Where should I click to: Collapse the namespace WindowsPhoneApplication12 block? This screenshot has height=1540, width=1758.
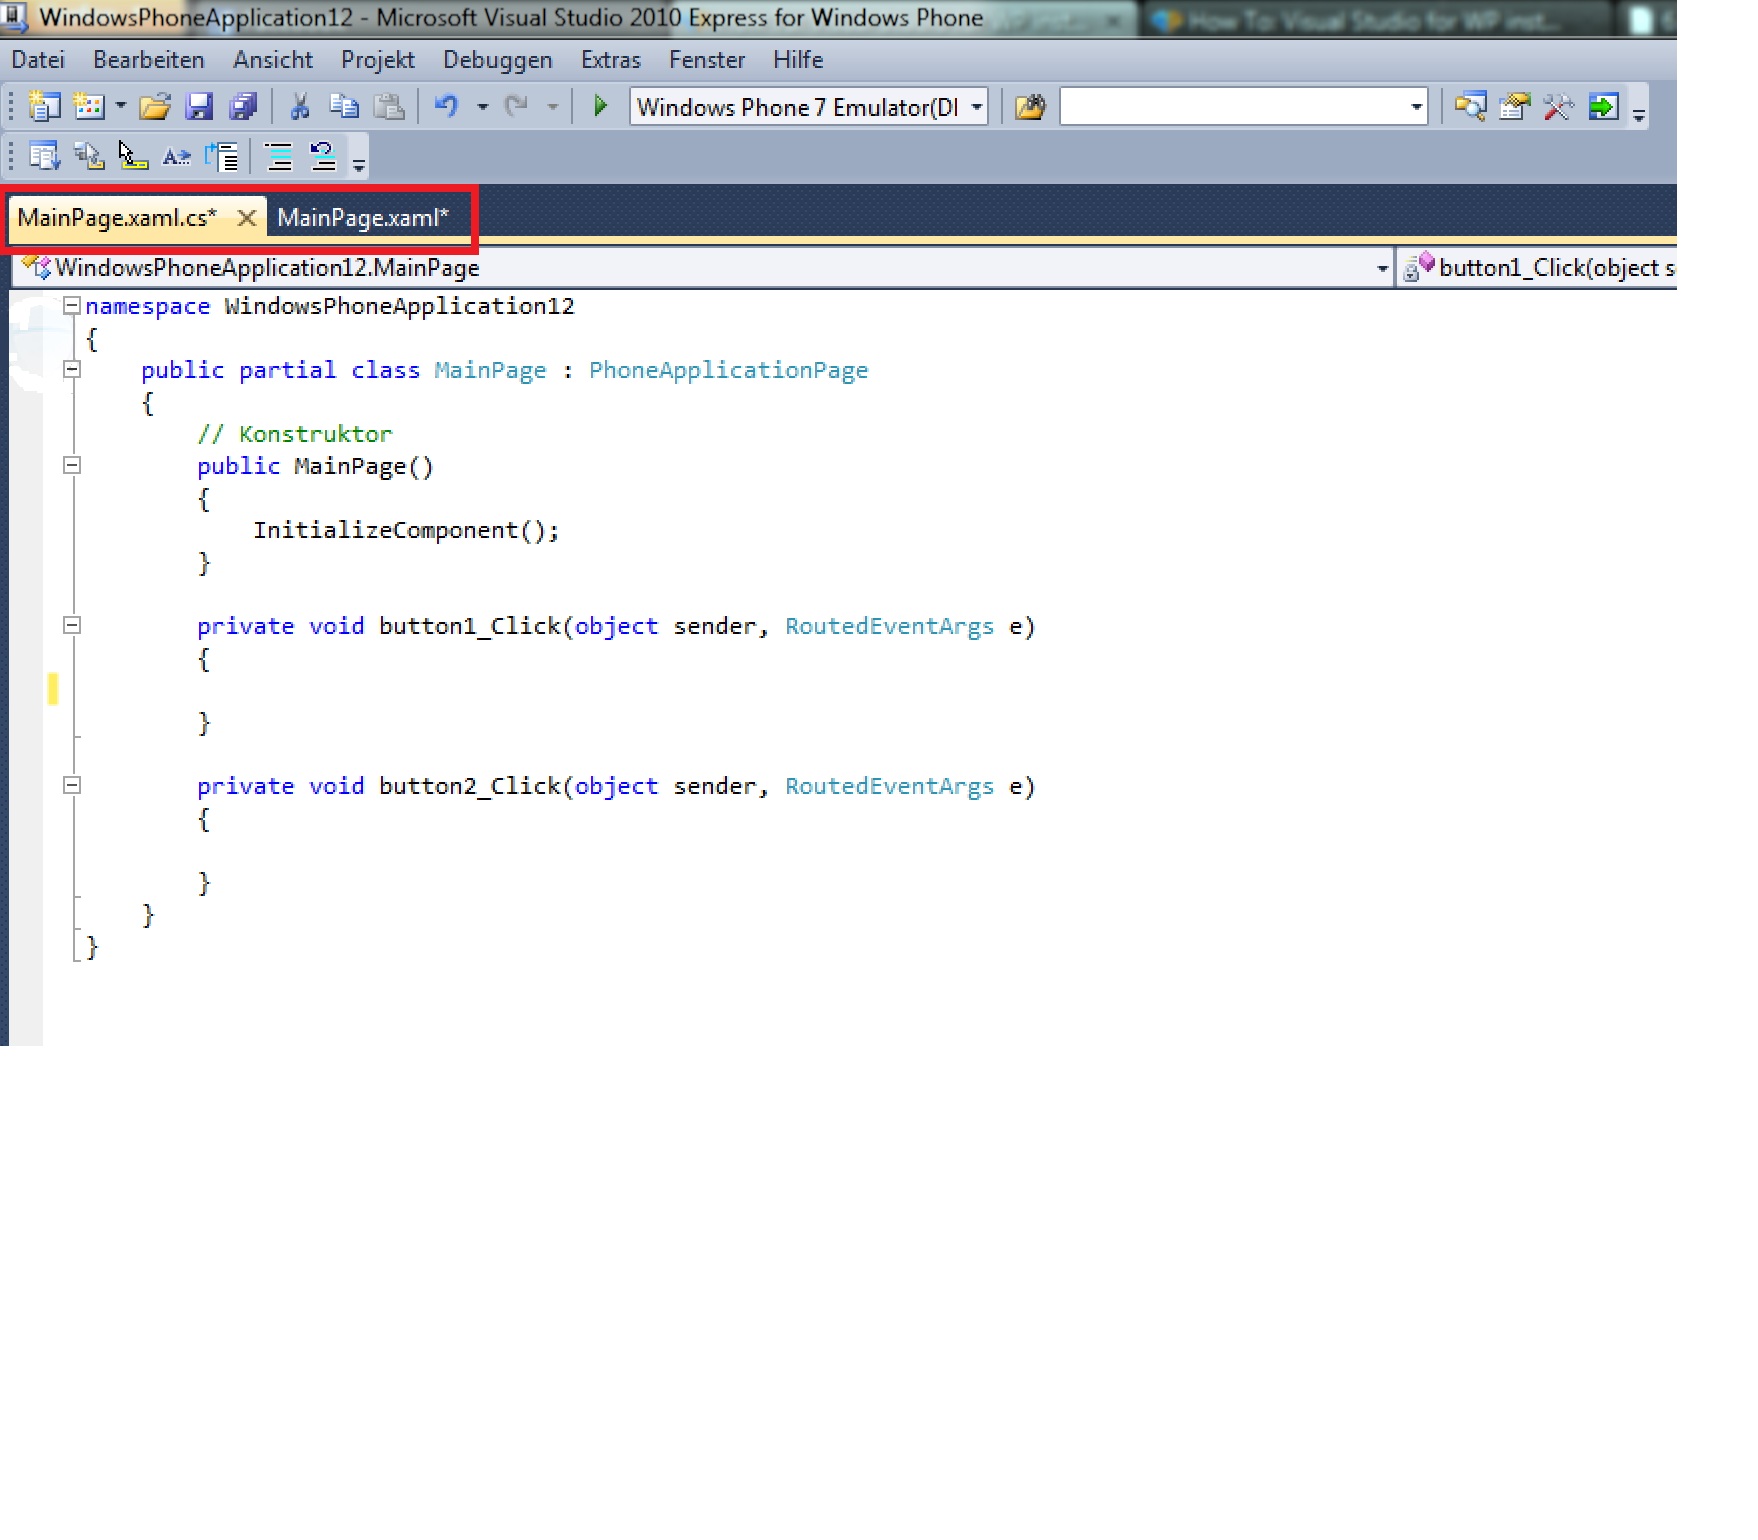click(72, 306)
